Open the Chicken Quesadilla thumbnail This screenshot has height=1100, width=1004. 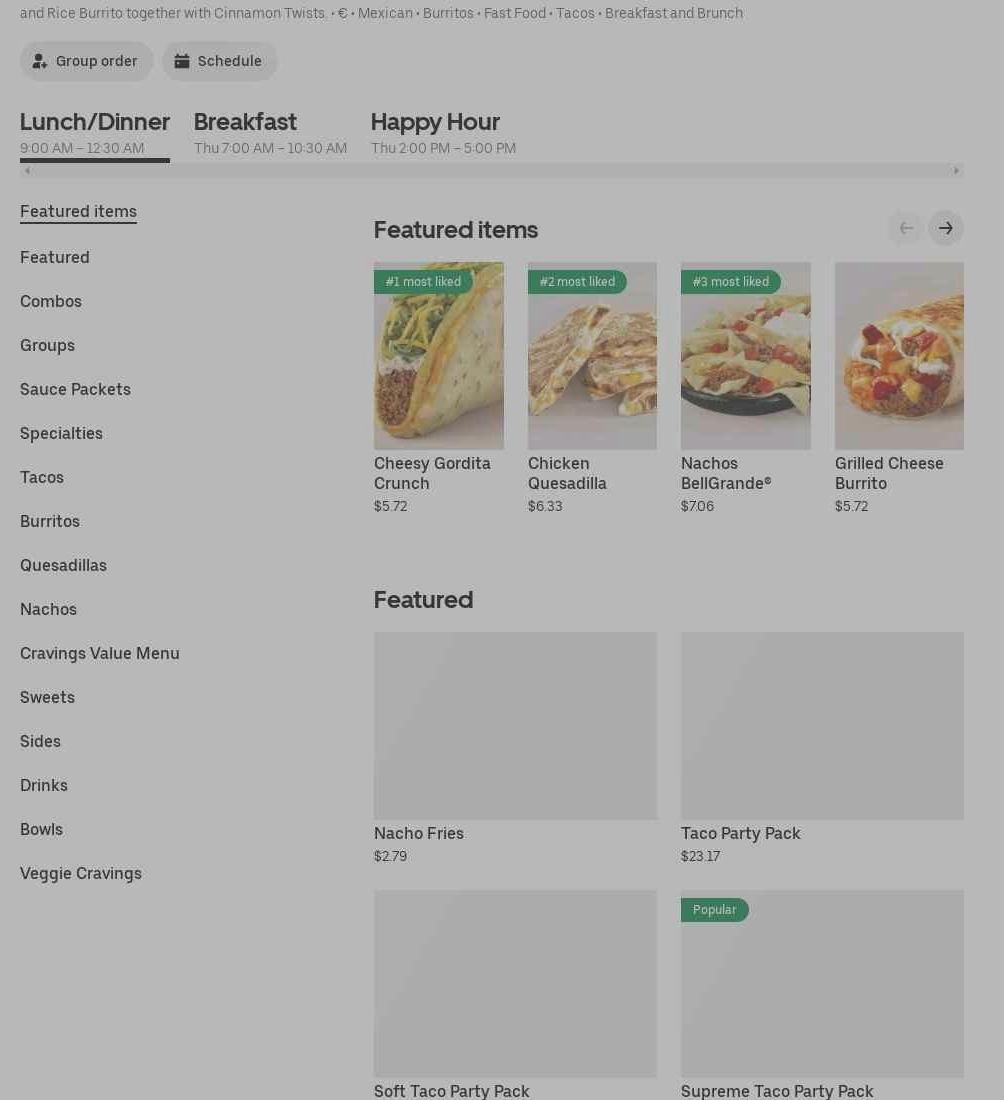tap(592, 356)
